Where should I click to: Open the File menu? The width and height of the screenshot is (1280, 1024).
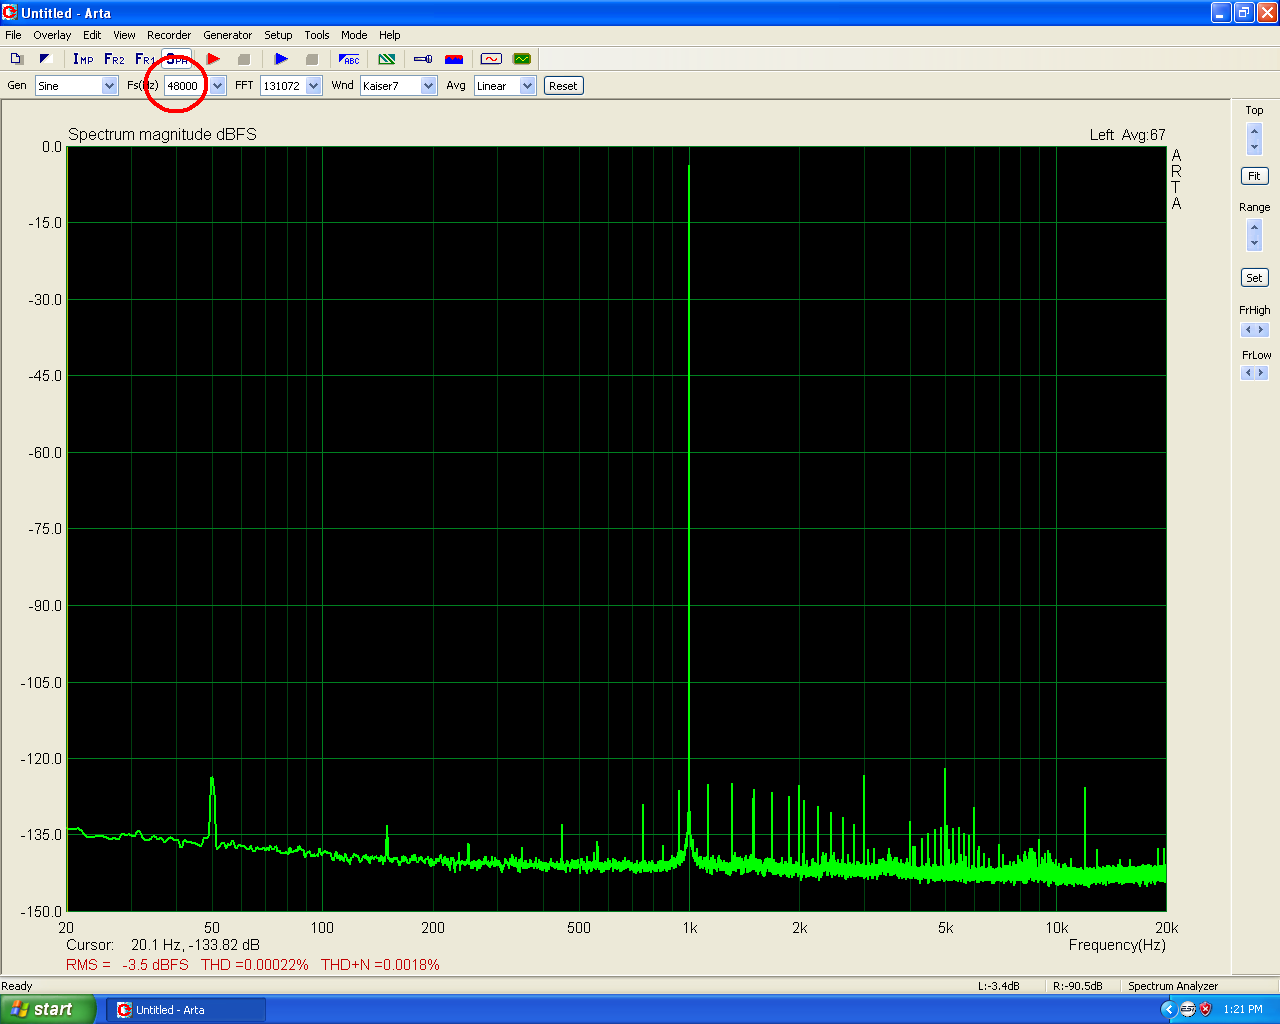[x=13, y=35]
